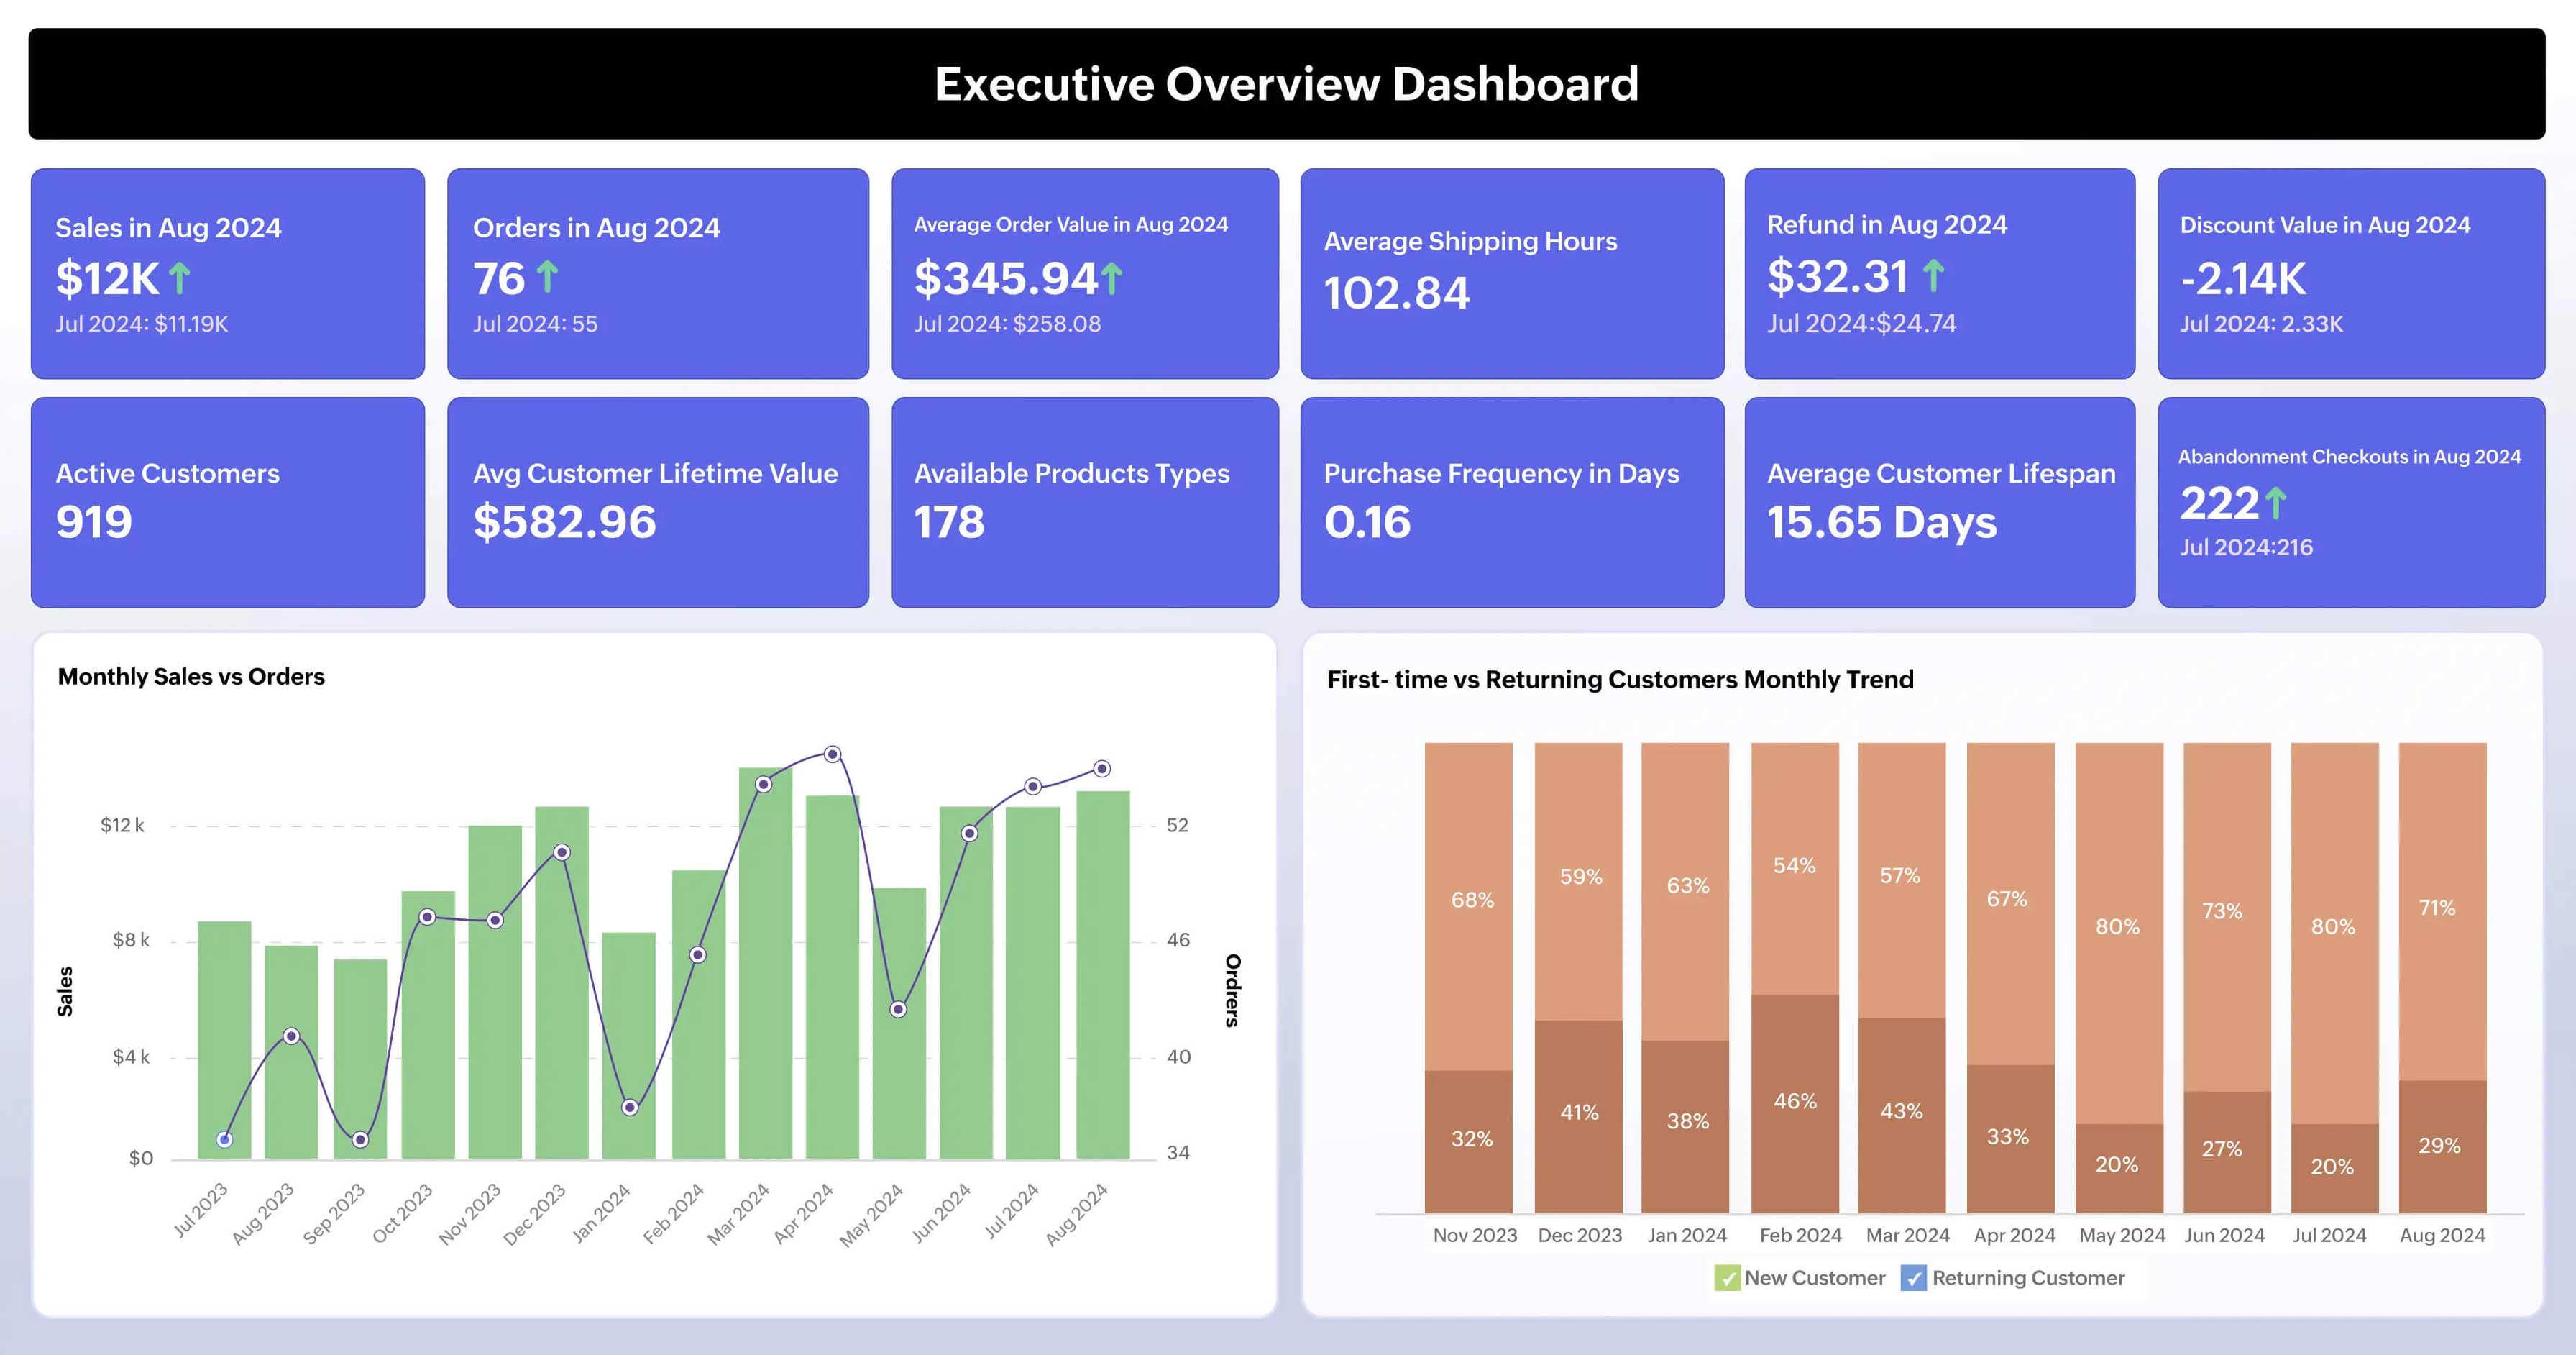Click the up arrow next to 222 checkouts

click(x=2275, y=503)
